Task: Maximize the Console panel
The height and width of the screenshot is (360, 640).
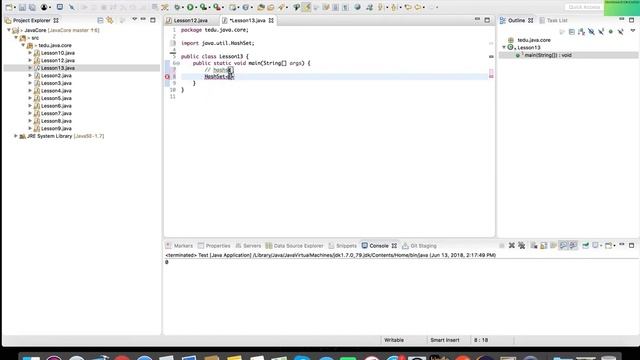Action: [631, 245]
